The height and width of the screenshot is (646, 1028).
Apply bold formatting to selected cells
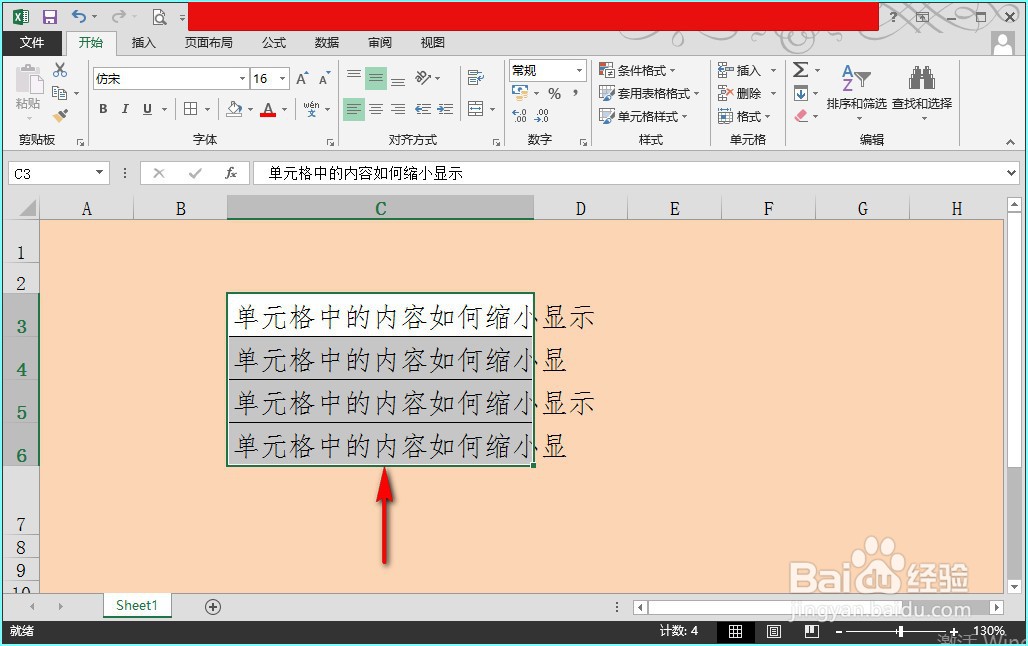103,108
